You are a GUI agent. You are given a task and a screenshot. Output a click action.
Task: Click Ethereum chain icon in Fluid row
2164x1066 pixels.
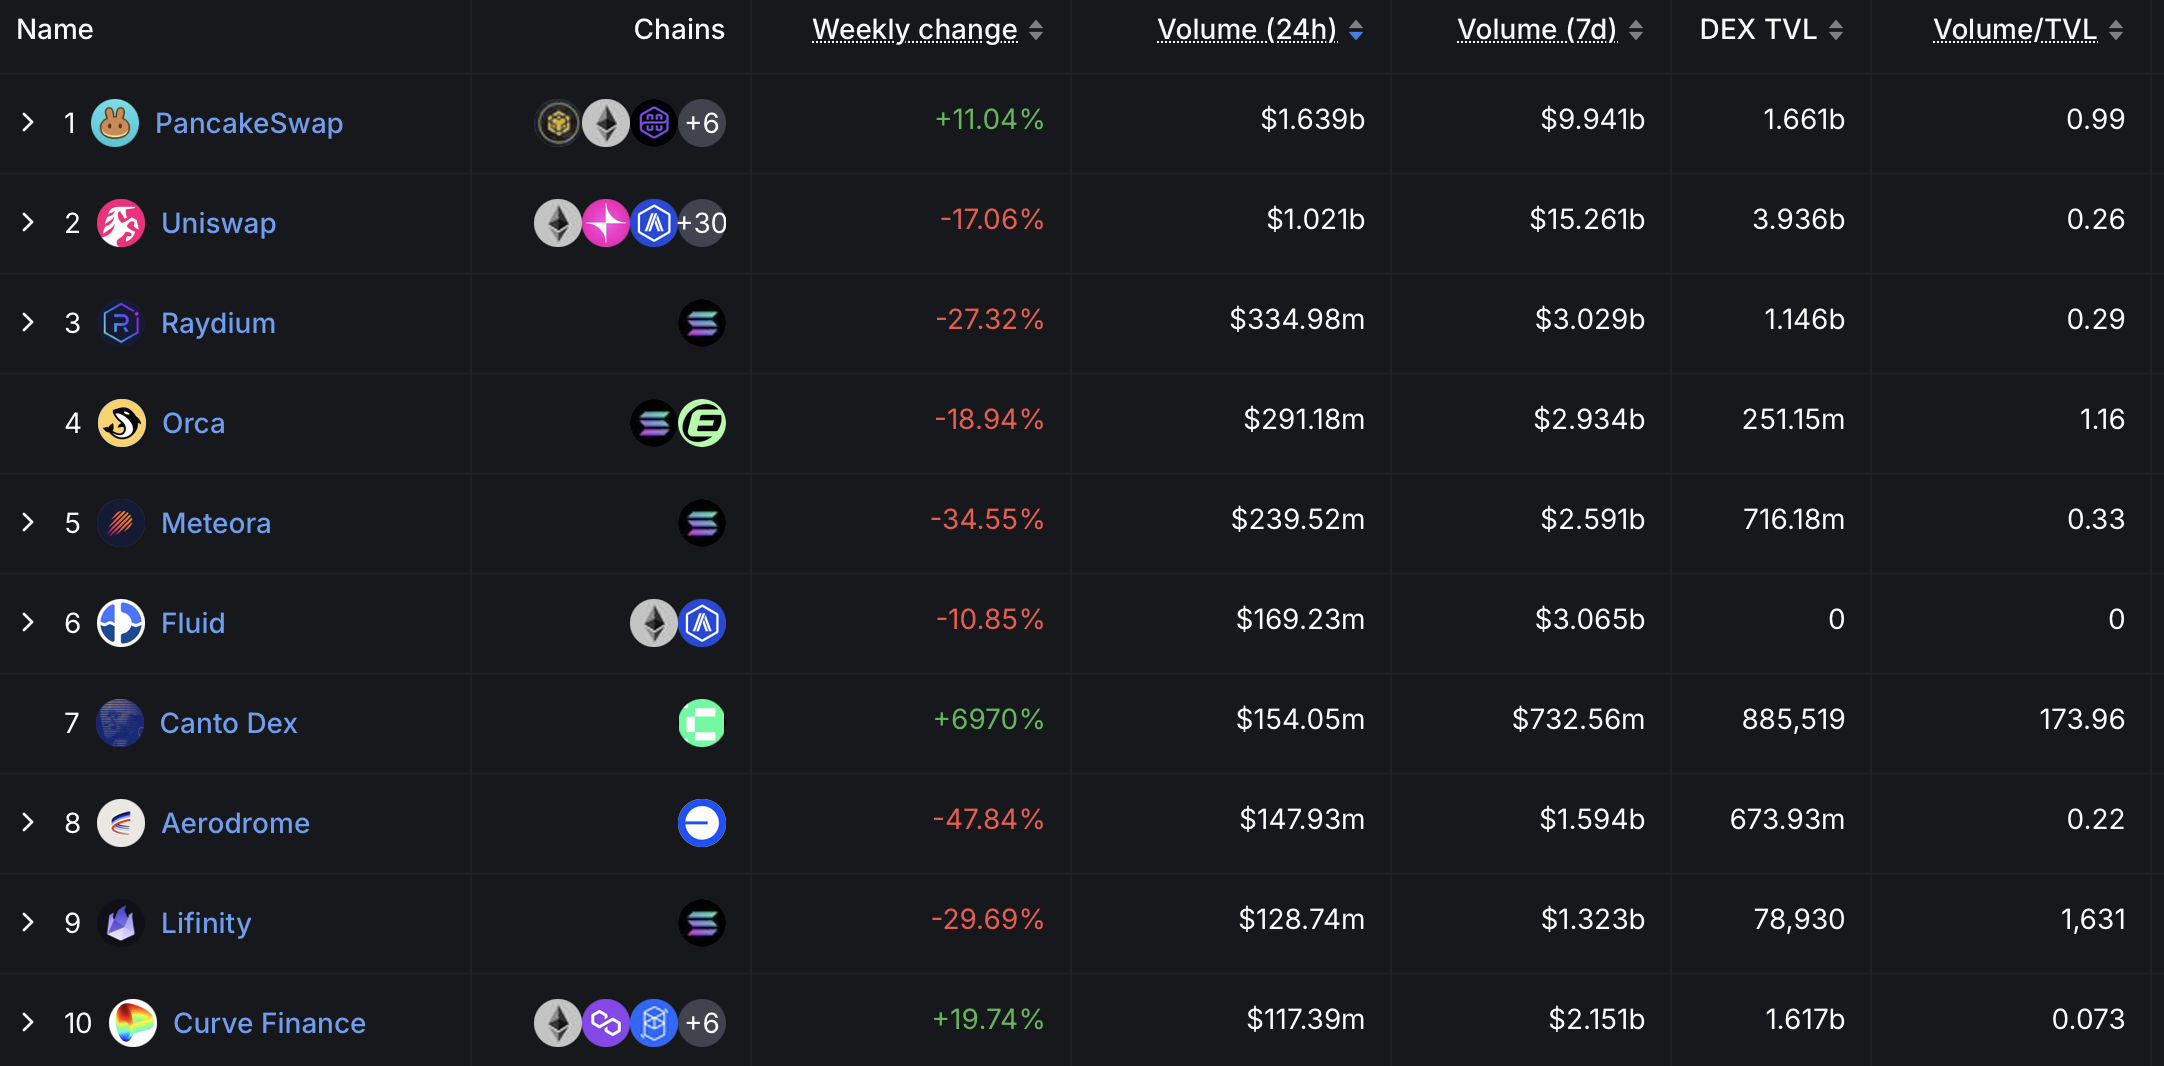654,623
